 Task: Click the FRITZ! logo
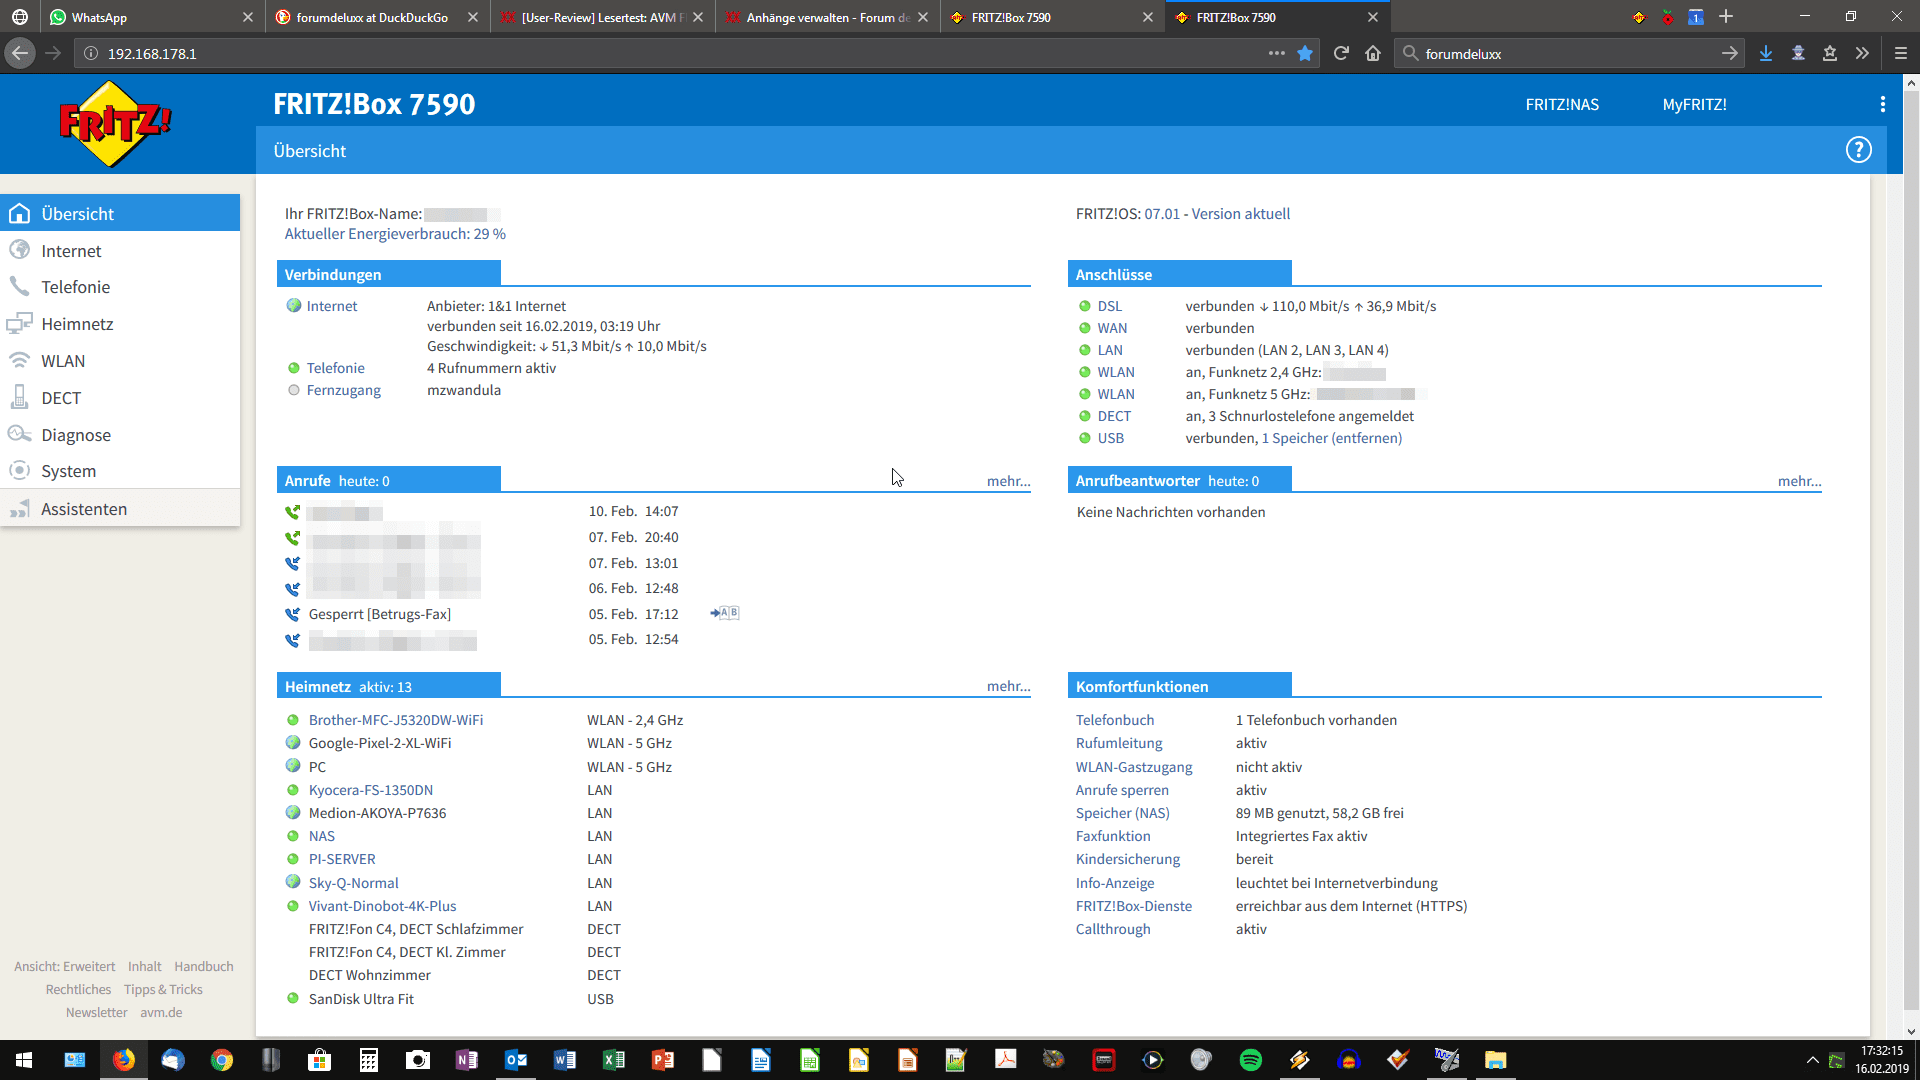[115, 124]
